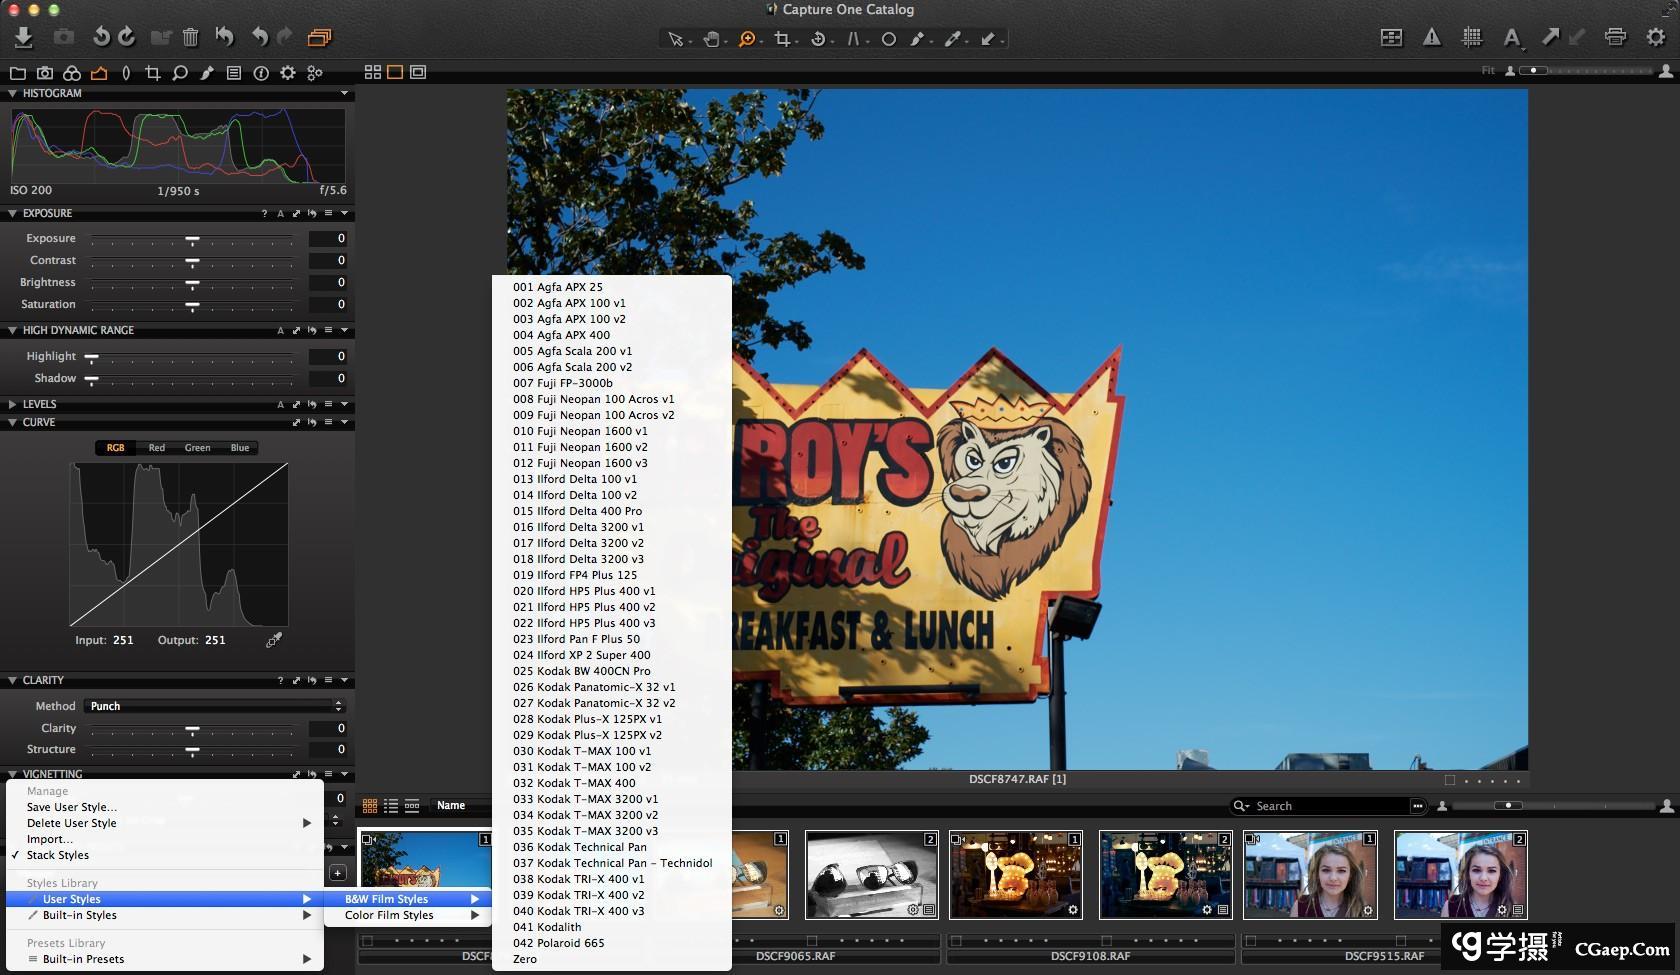Toggle the Stack Styles option
The height and width of the screenshot is (975, 1680).
pyautogui.click(x=58, y=855)
